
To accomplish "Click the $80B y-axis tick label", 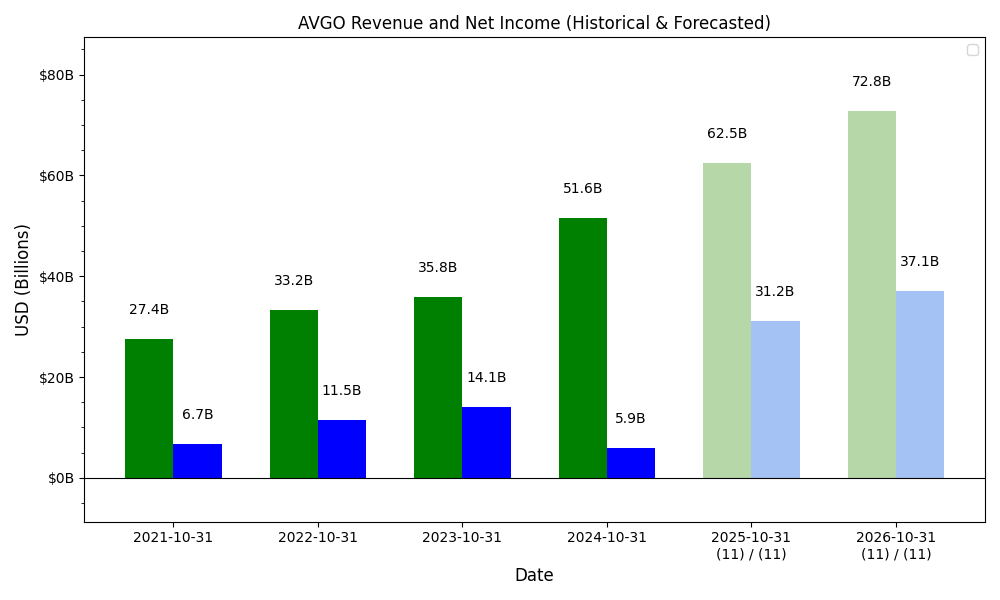I will click(x=57, y=75).
